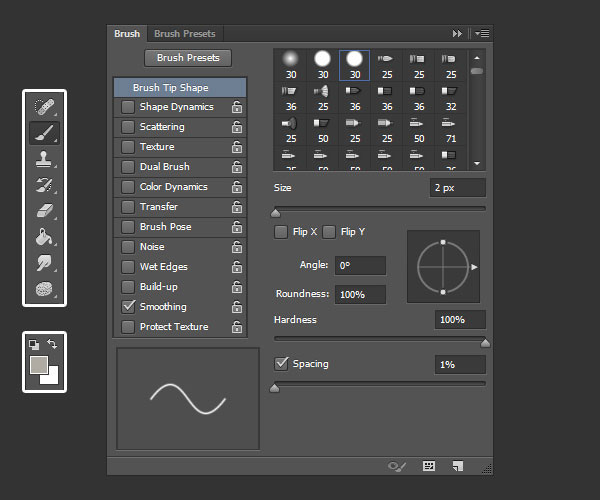Enable Color Dynamics checkbox
600x500 pixels.
(x=128, y=187)
